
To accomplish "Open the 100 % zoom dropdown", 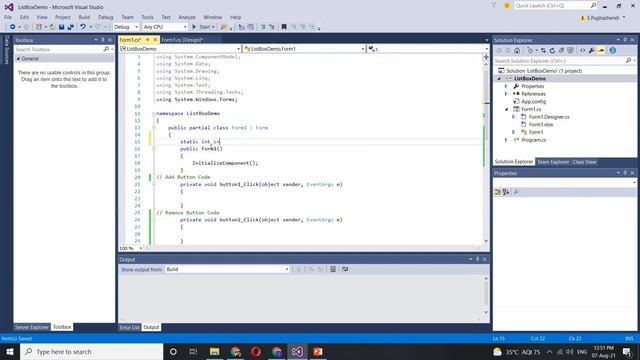I will (x=131, y=248).
